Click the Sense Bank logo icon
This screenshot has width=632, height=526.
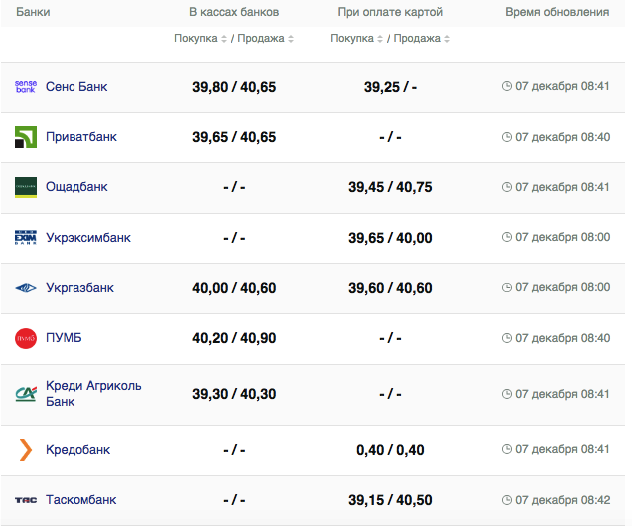26,87
